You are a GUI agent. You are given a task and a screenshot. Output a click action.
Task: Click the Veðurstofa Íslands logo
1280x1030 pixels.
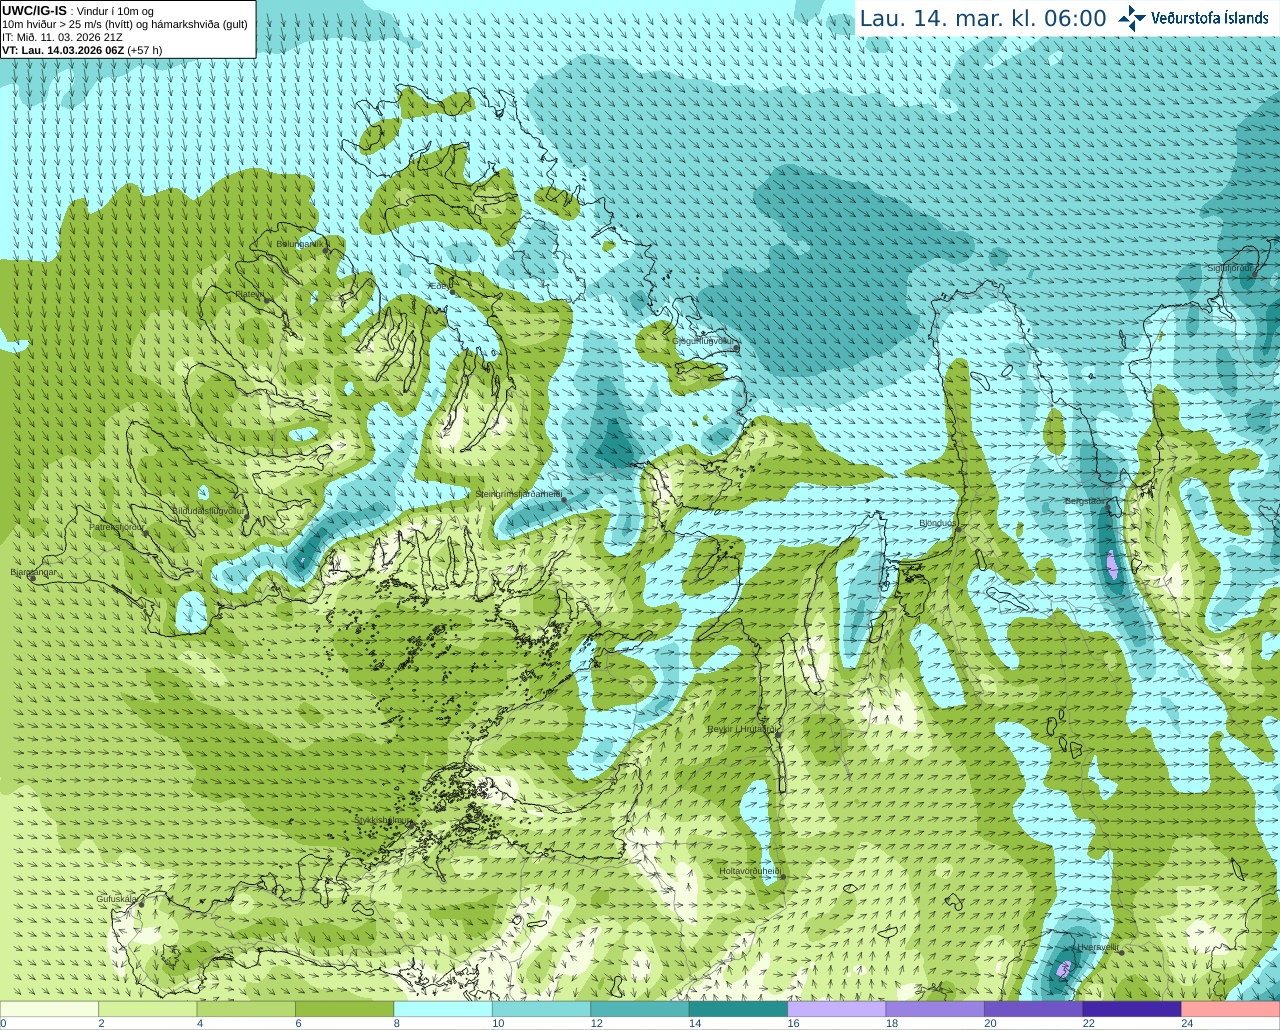click(1193, 18)
